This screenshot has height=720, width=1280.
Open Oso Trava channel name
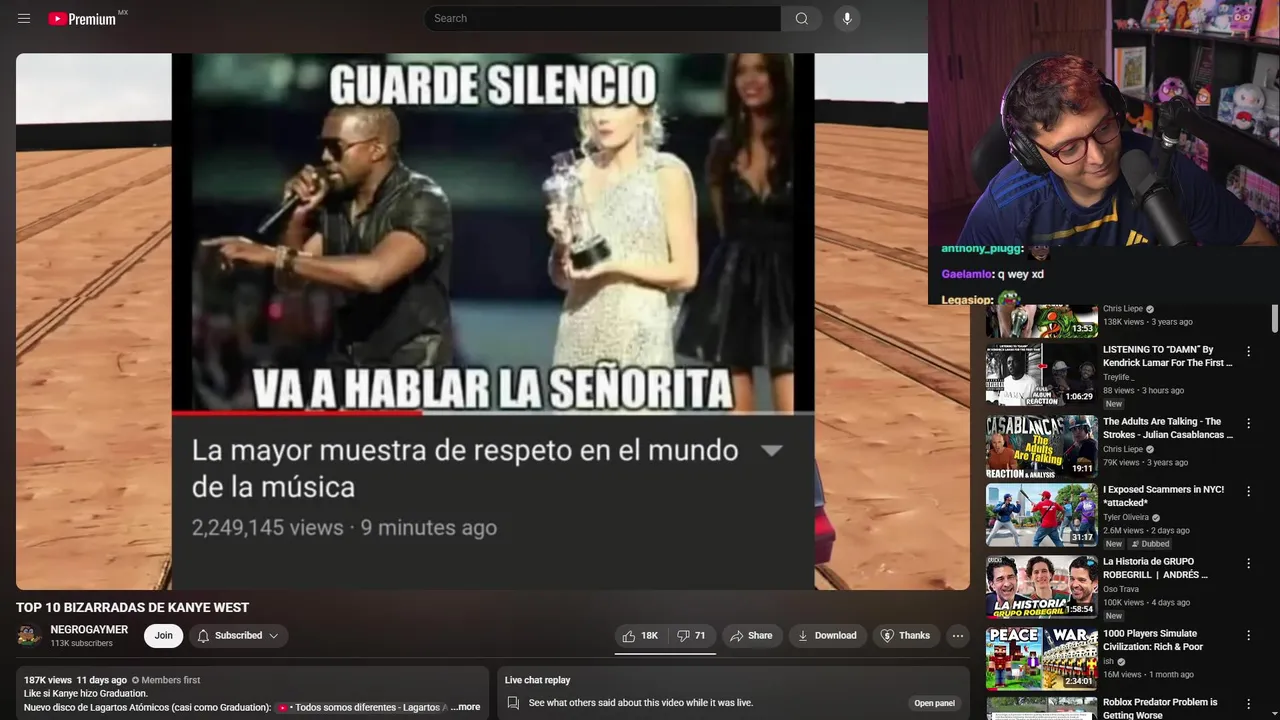pyautogui.click(x=1122, y=589)
